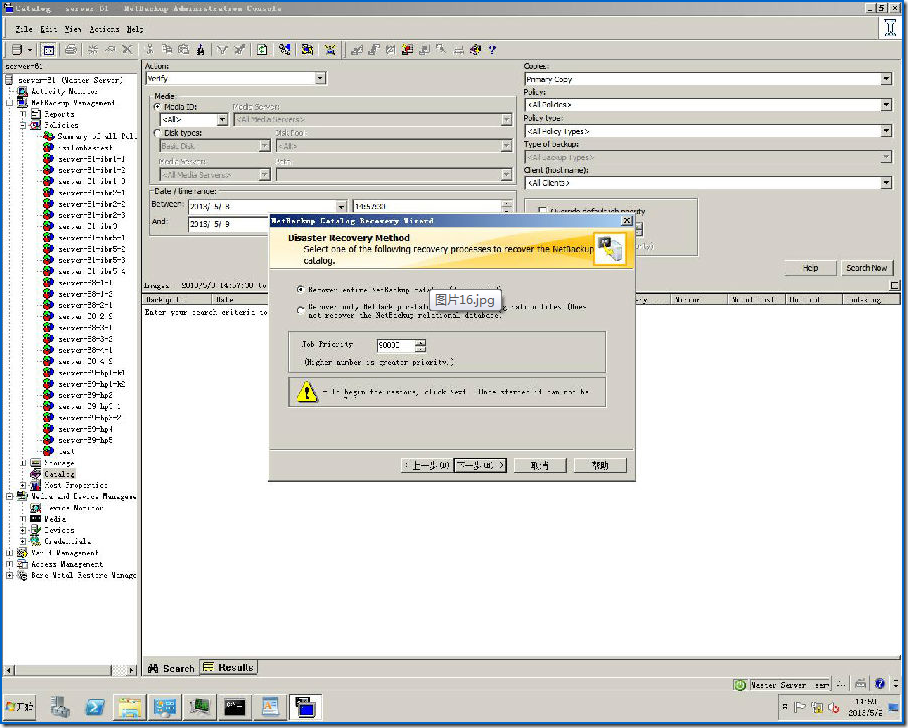The width and height of the screenshot is (908, 728).
Task: Open the Action dropdown showing Verify
Action: pos(320,78)
